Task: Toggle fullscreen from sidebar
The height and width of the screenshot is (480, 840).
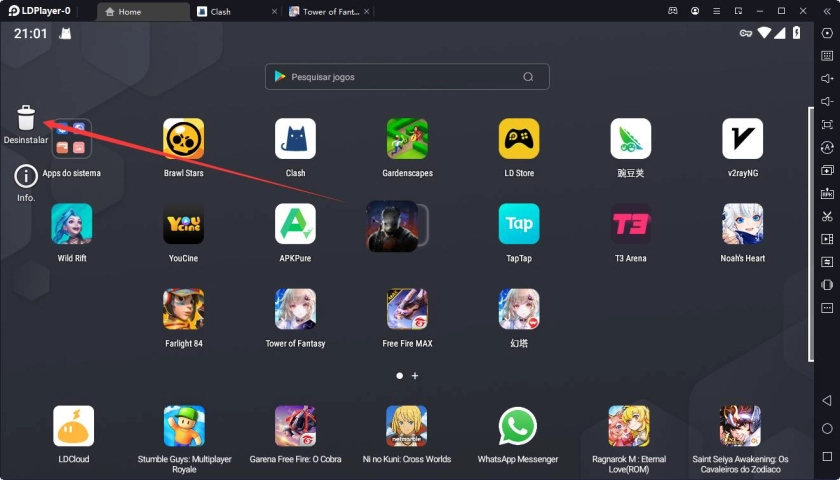Action: click(x=827, y=125)
